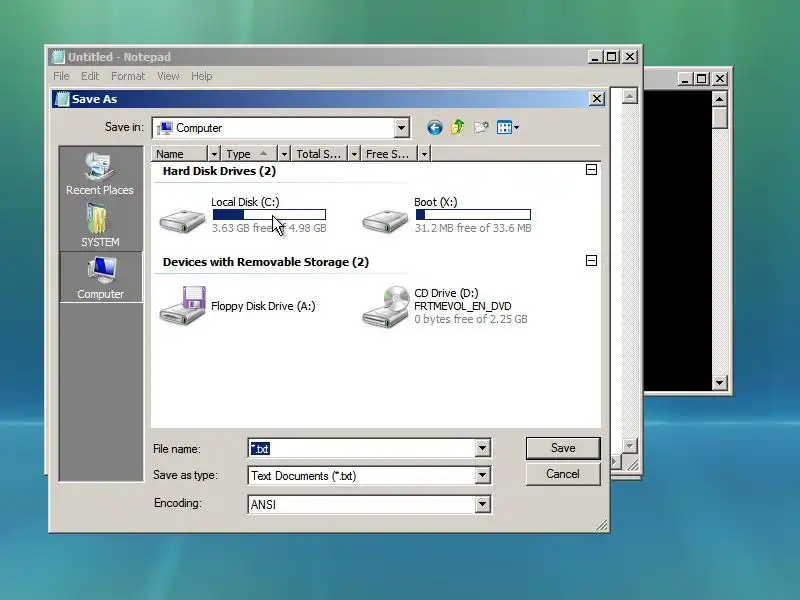Maximize the Notepad window

coord(612,57)
